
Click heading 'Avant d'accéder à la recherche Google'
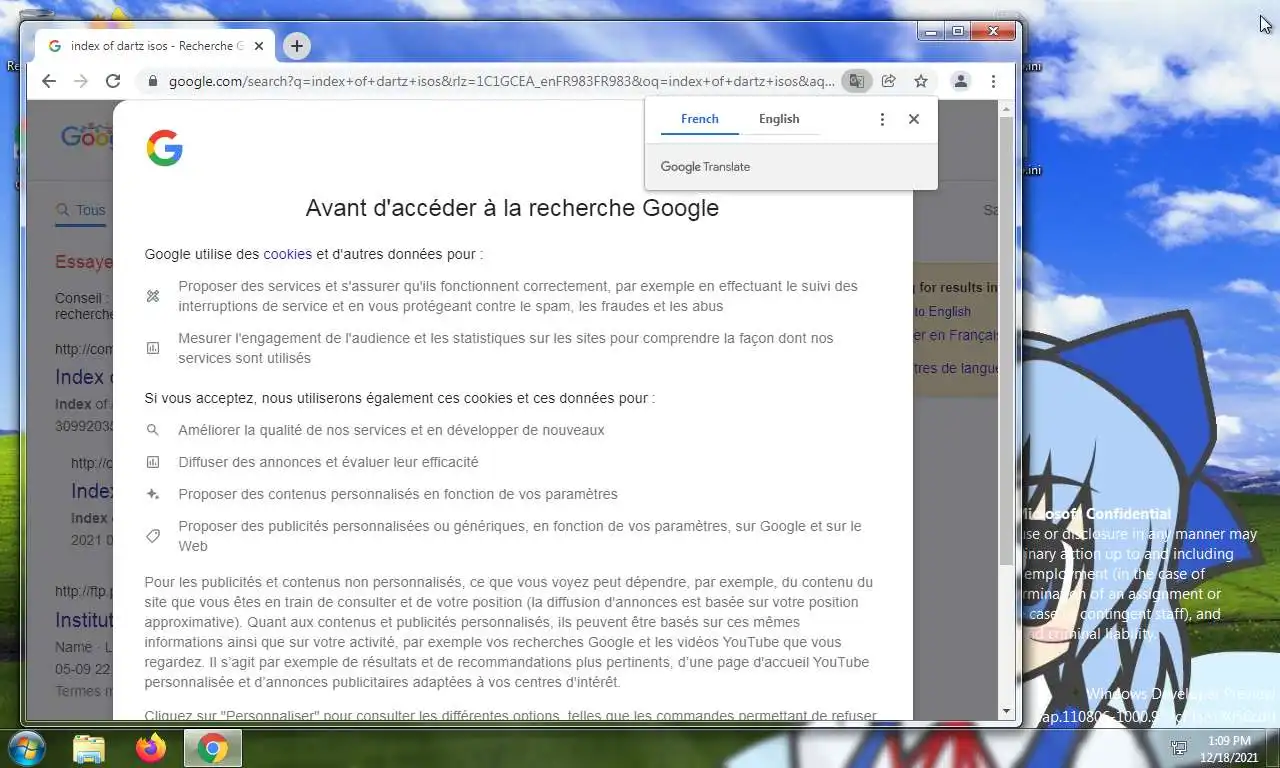(x=512, y=208)
